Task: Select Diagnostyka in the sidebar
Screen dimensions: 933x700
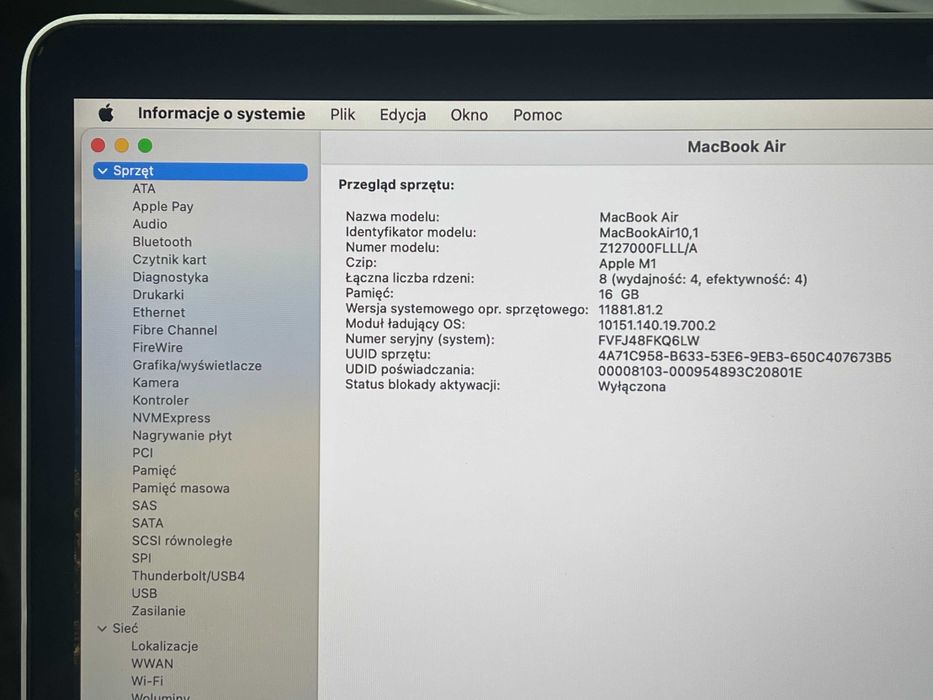Action: [x=170, y=277]
